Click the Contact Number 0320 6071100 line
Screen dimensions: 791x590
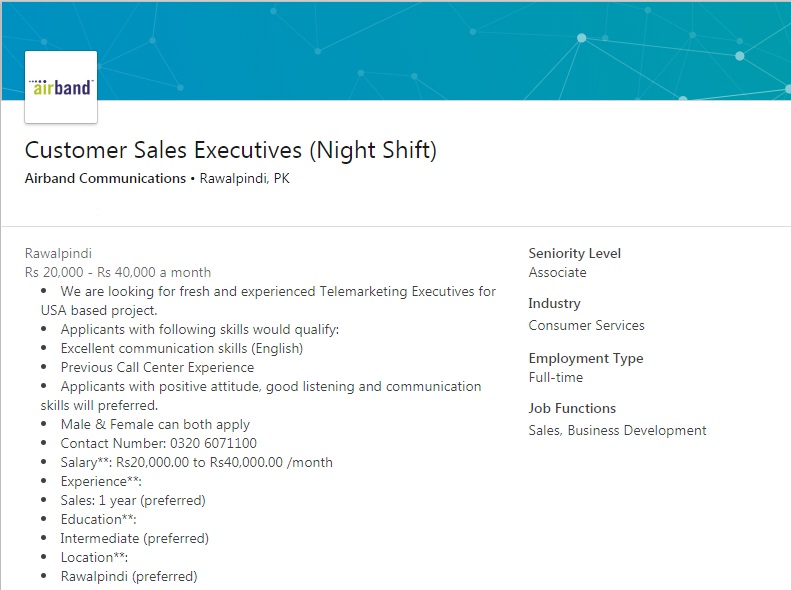click(158, 443)
